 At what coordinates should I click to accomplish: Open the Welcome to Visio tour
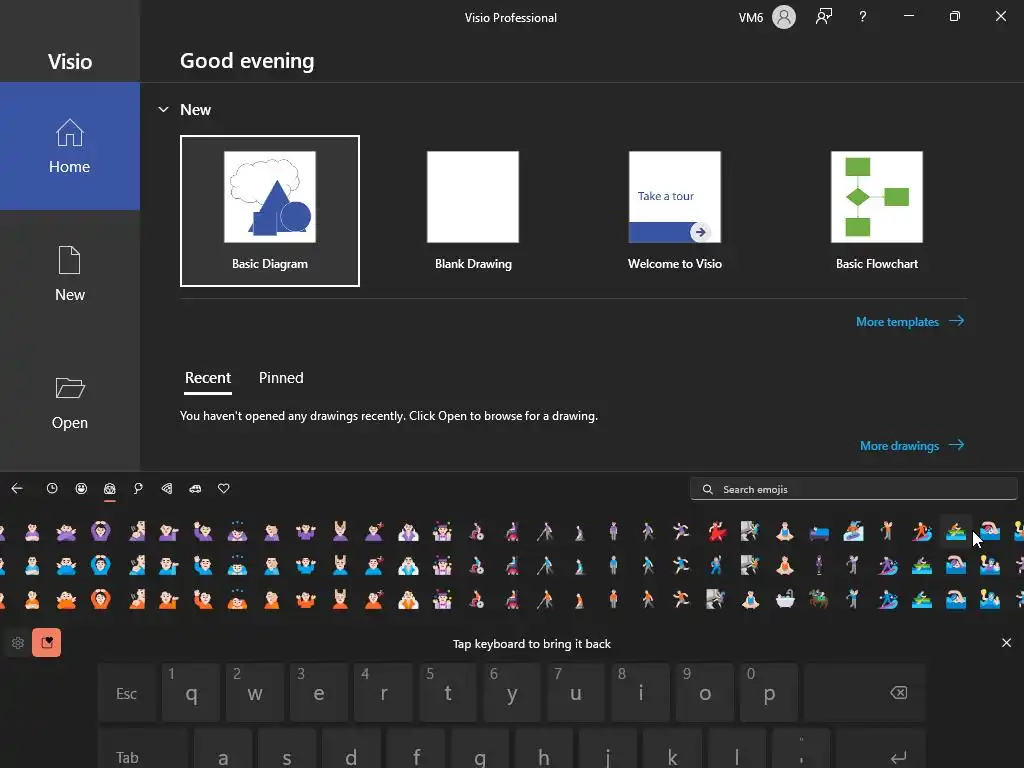(675, 211)
